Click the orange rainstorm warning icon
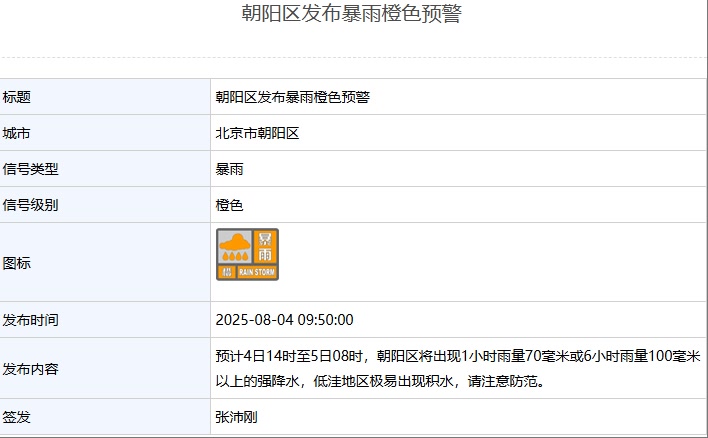The image size is (708, 438). (x=247, y=254)
